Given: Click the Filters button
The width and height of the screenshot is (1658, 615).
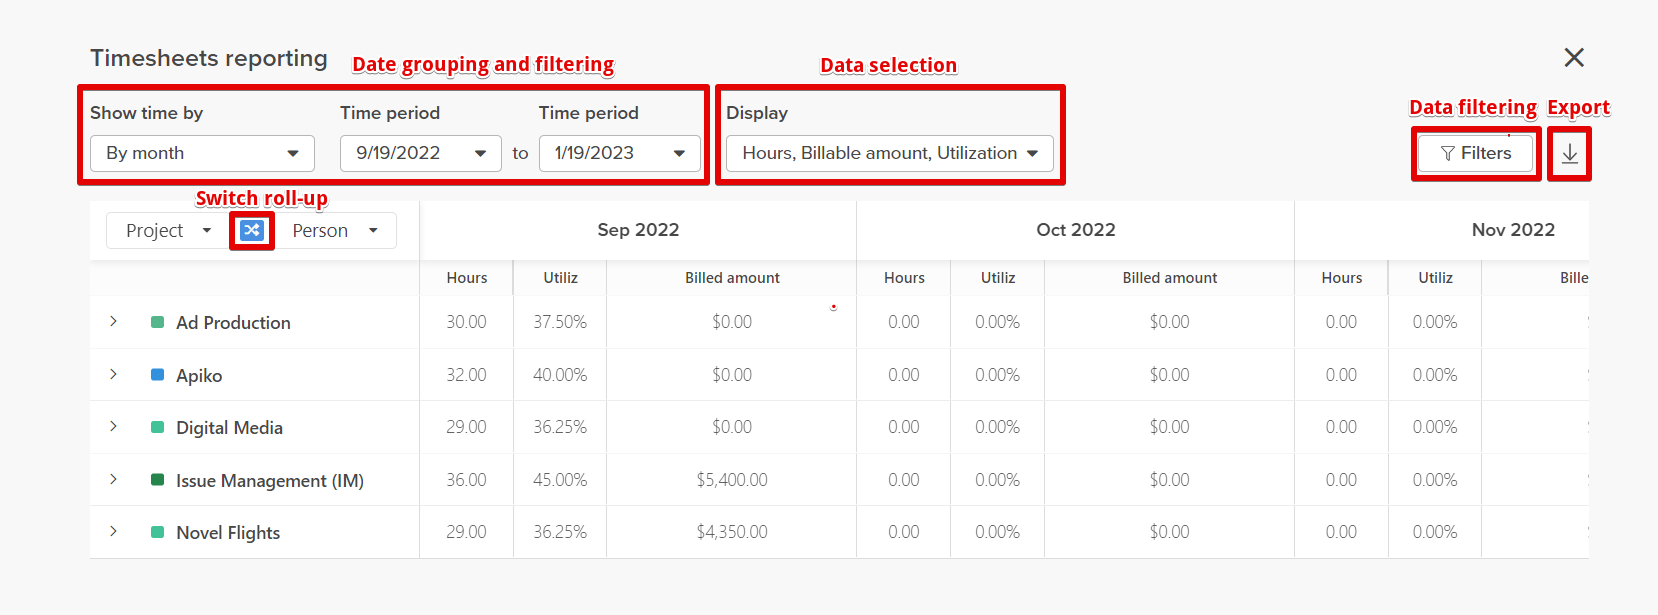Looking at the screenshot, I should 1475,153.
